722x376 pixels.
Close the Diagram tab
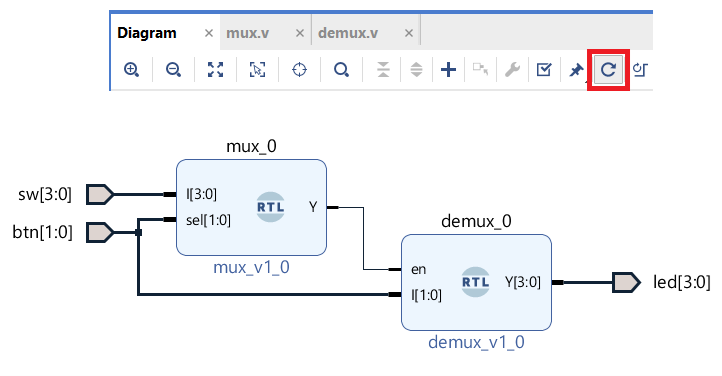tap(209, 33)
